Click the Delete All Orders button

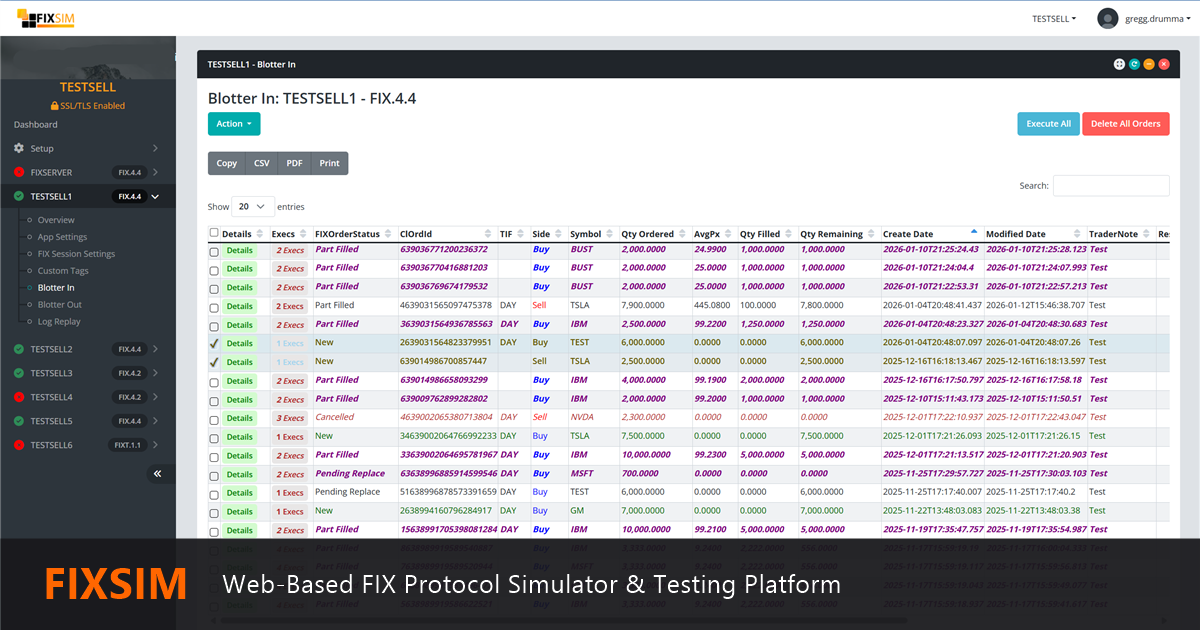(1125, 124)
